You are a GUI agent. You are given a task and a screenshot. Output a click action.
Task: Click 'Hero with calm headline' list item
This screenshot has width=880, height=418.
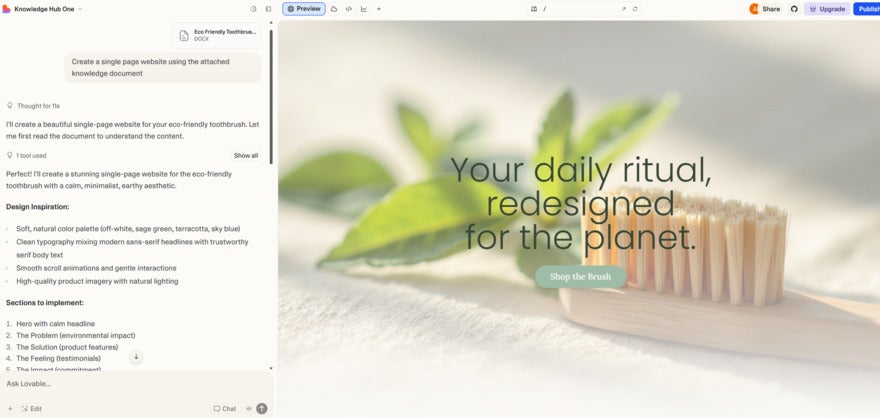coord(56,324)
